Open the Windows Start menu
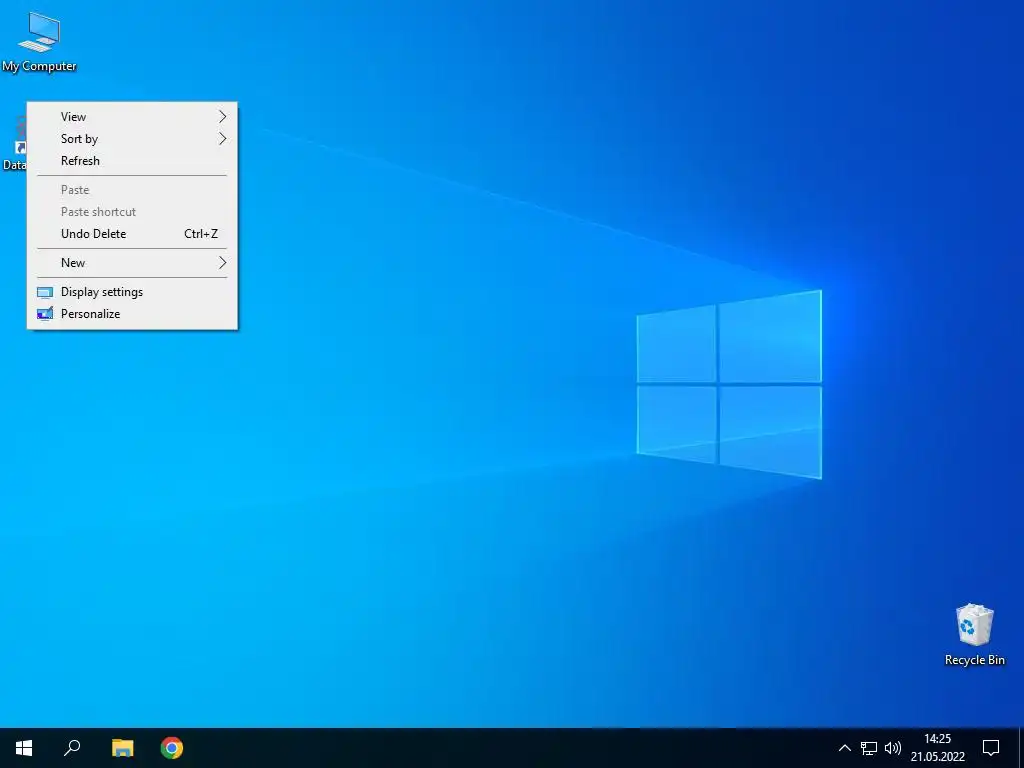The image size is (1024, 768). pos(24,748)
